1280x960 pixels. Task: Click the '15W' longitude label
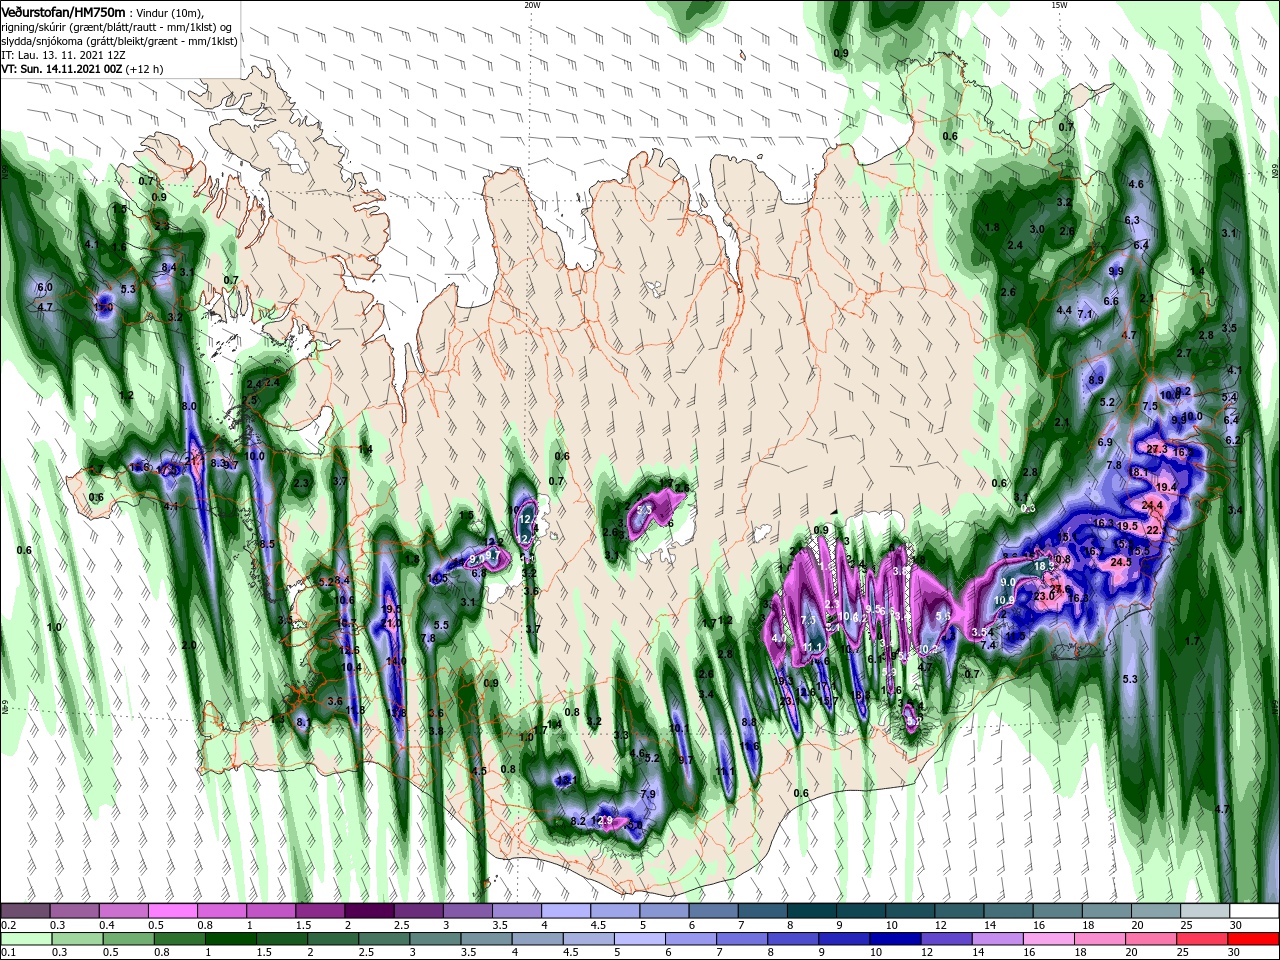click(1059, 5)
